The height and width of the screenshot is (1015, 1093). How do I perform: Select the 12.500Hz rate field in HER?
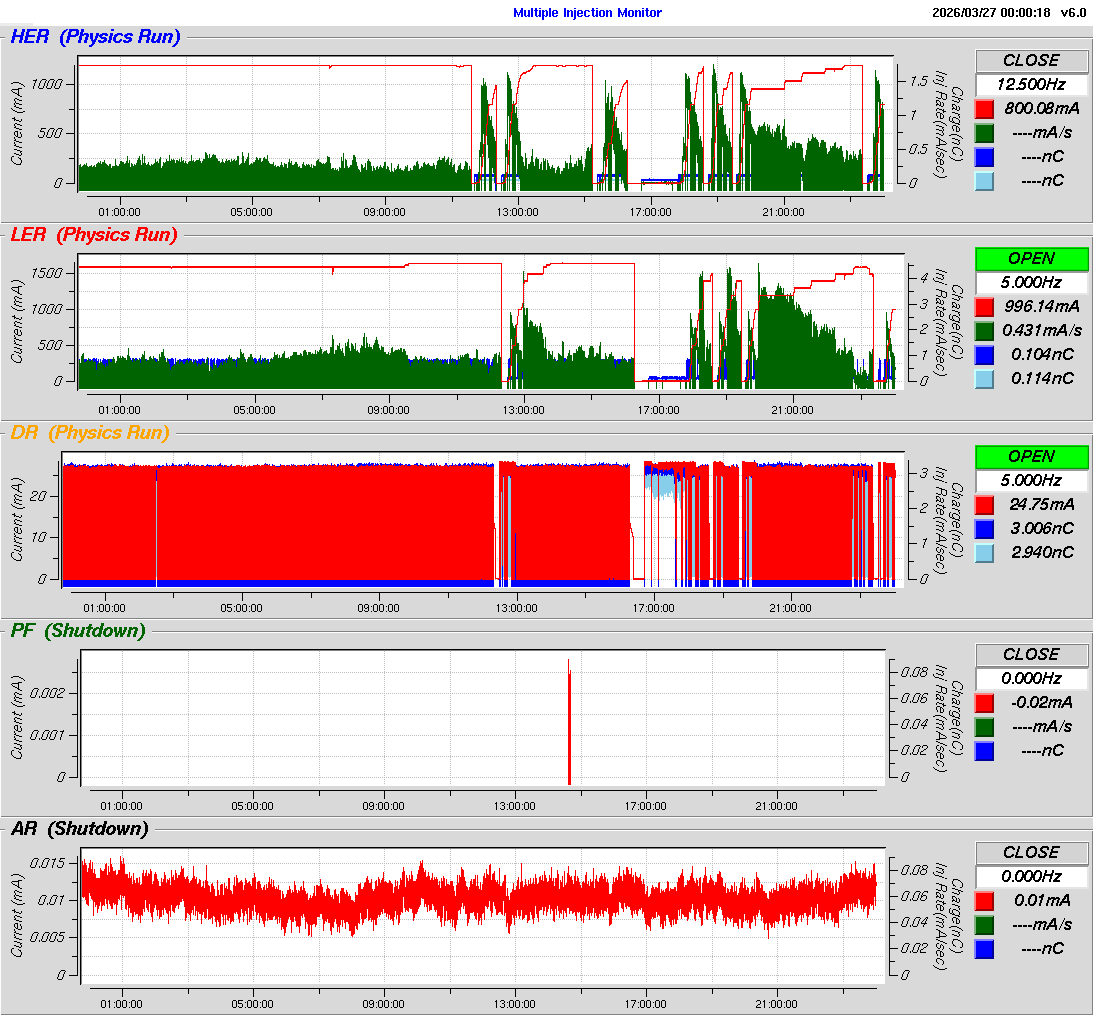click(1031, 84)
